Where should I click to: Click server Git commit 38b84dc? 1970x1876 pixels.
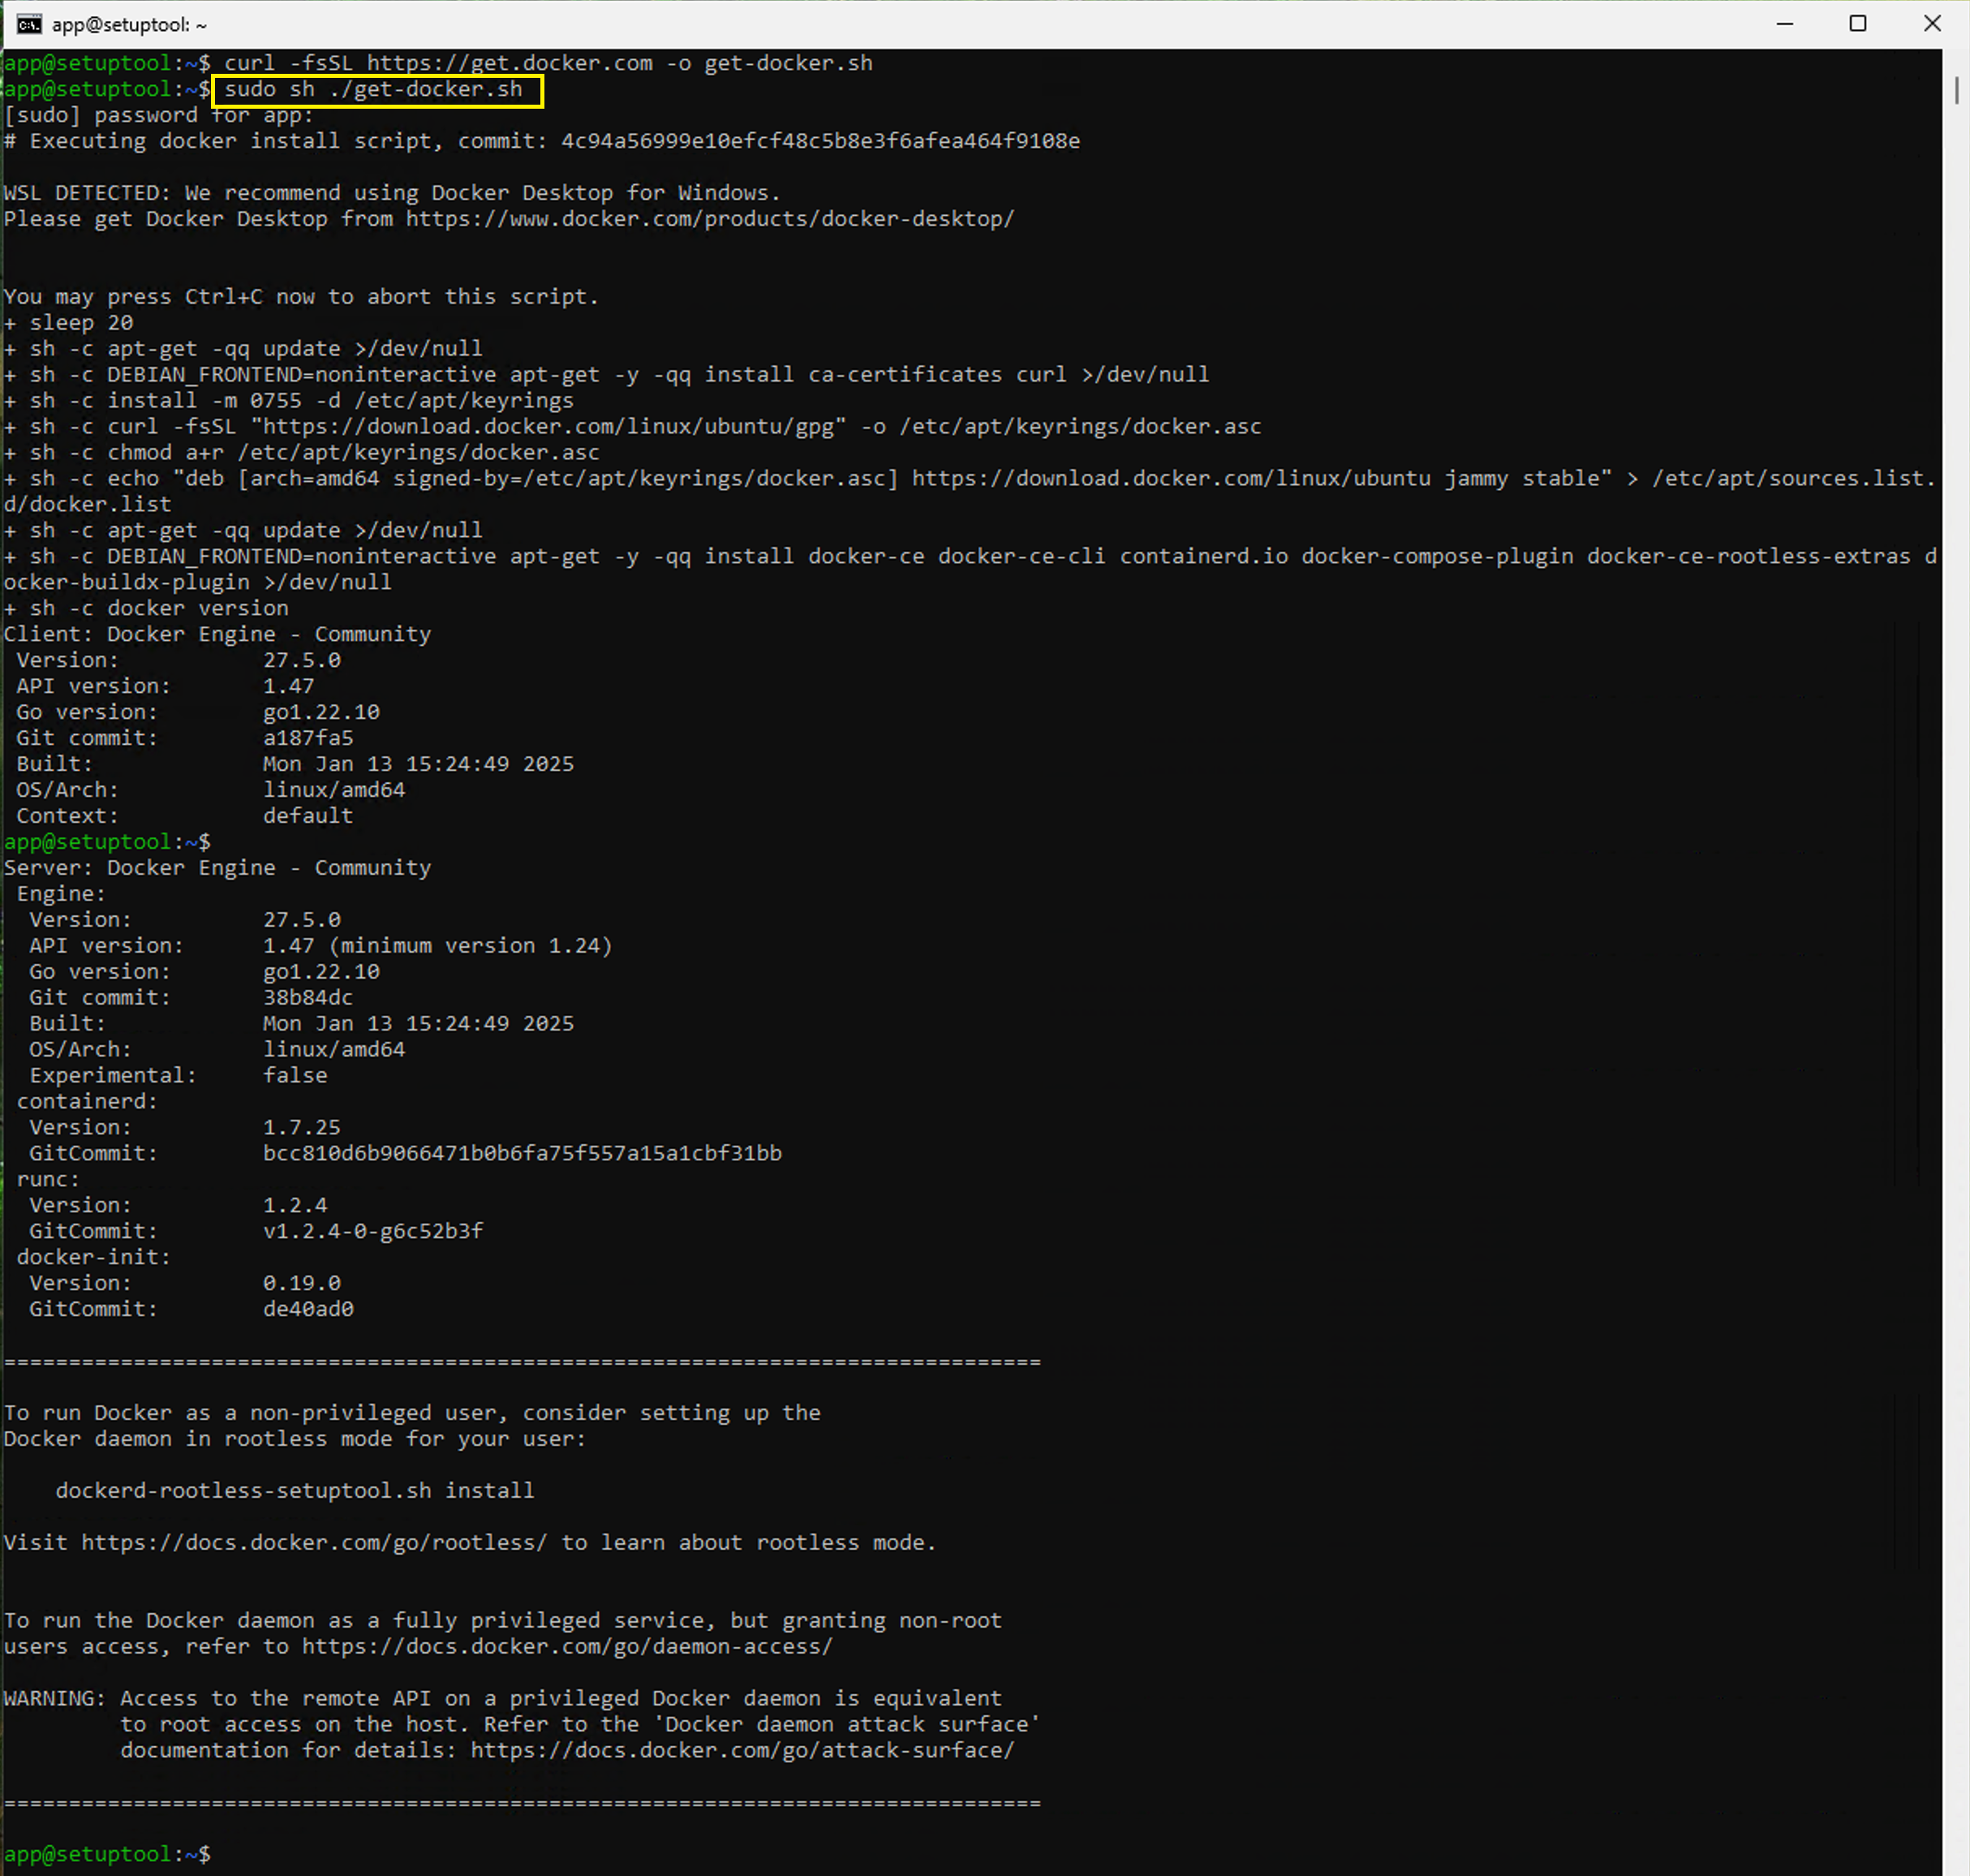click(308, 998)
